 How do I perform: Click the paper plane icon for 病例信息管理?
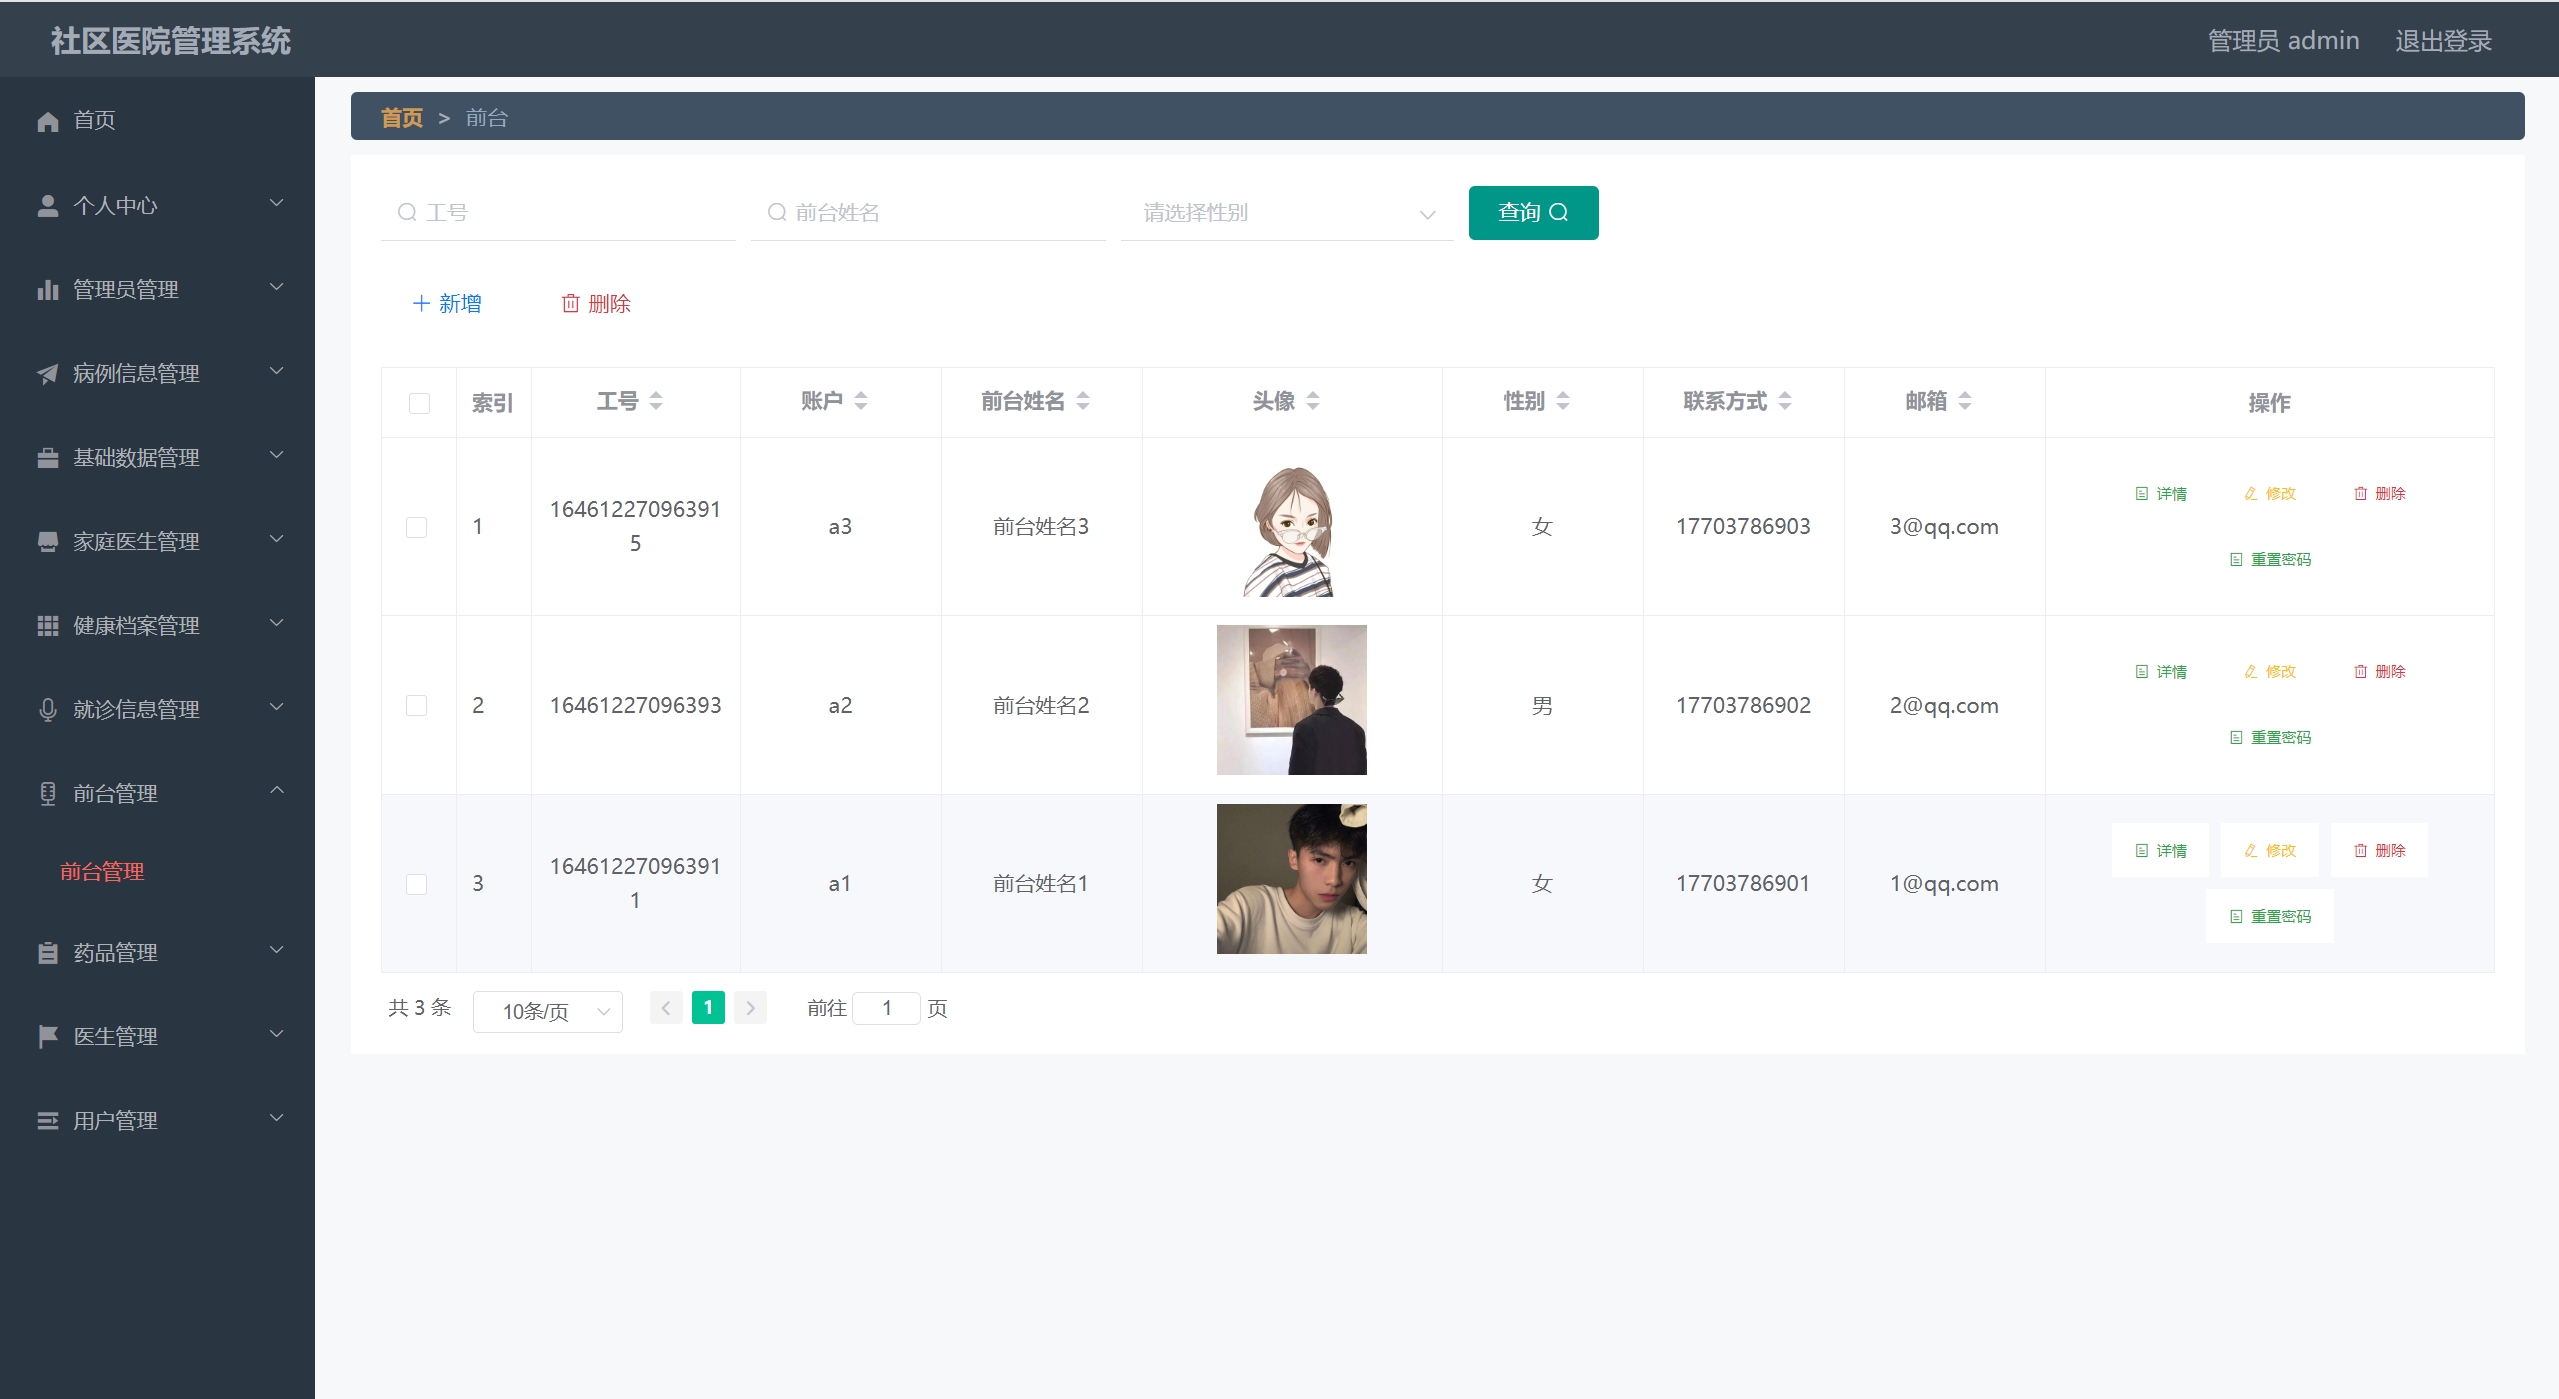coord(48,374)
